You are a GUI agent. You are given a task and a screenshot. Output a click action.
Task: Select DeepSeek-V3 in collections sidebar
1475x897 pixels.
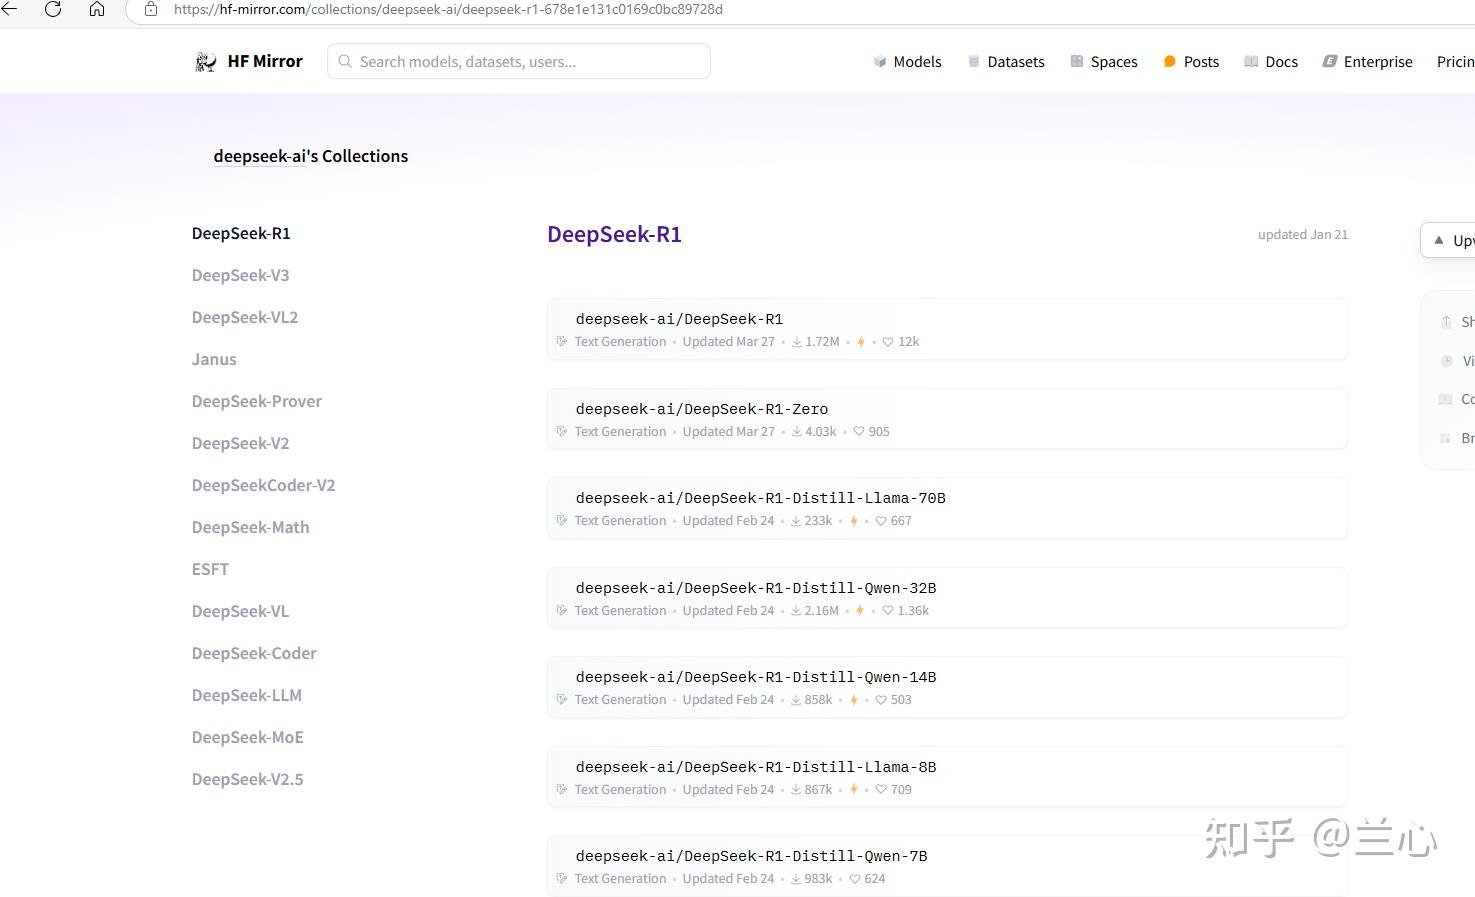tap(240, 275)
